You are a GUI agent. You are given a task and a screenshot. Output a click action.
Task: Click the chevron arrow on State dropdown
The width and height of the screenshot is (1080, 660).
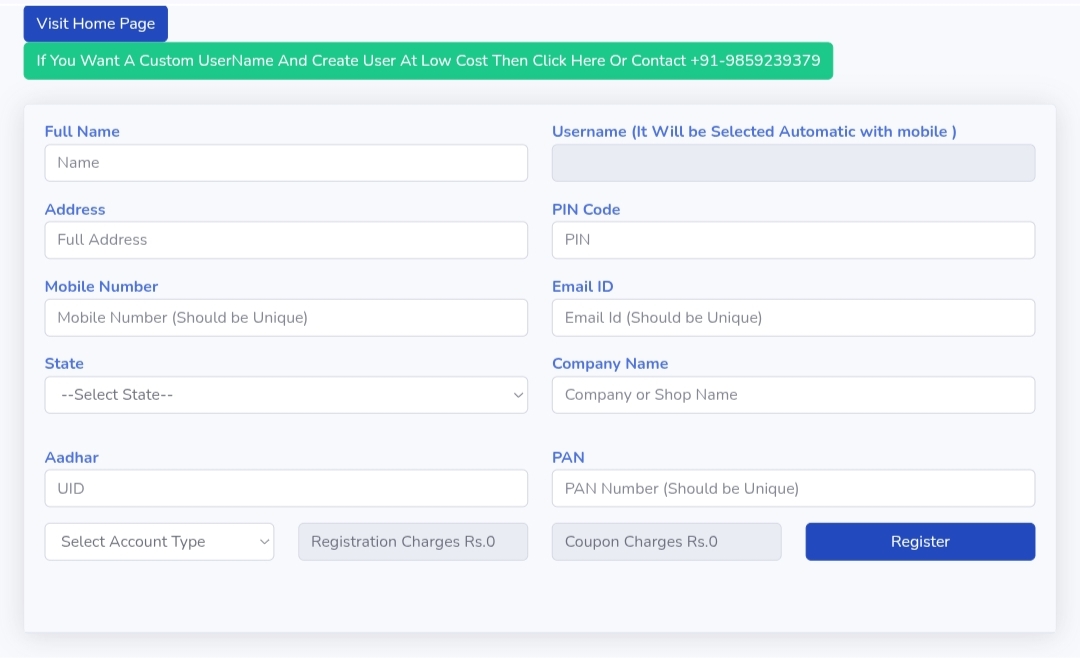(518, 395)
